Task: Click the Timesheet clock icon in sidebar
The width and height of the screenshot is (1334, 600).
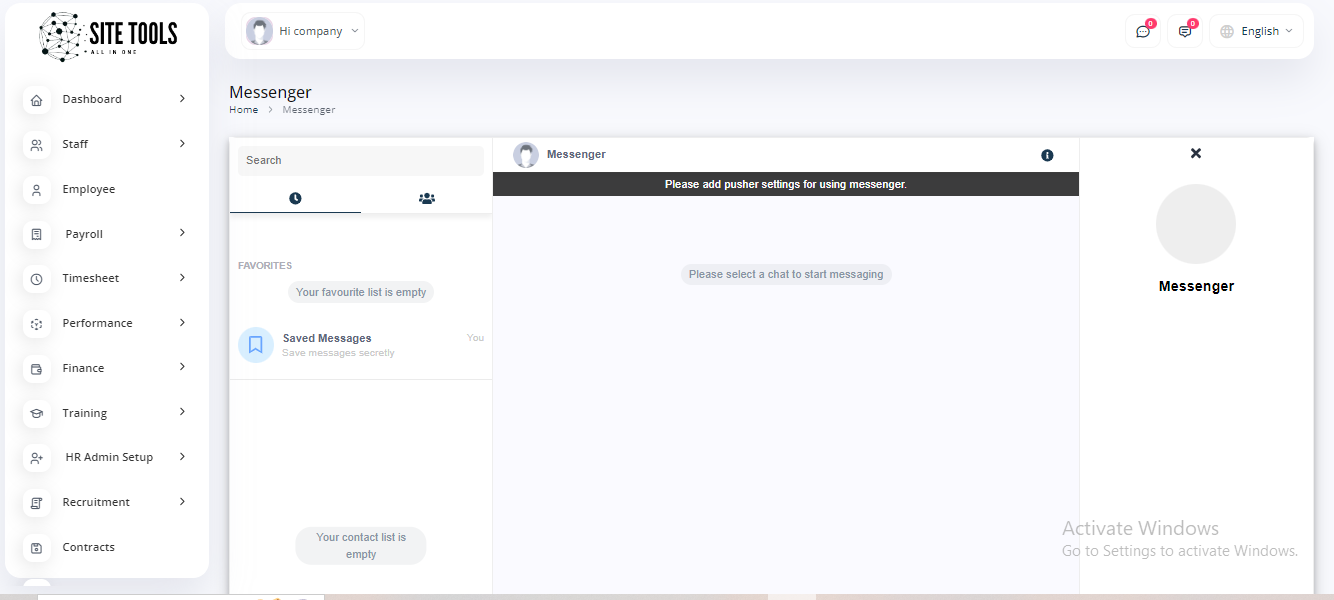Action: (x=37, y=279)
